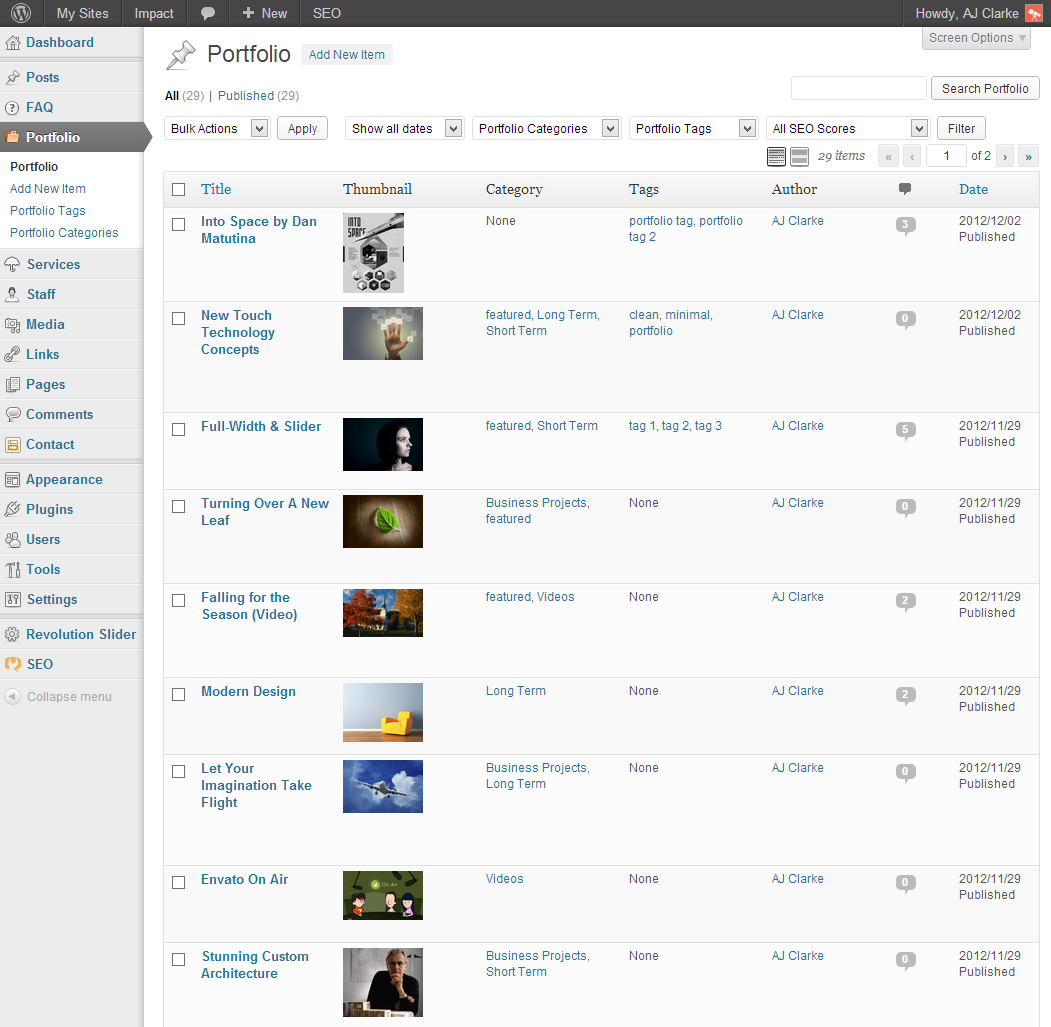Switch to list view icon
1051x1027 pixels.
776,156
